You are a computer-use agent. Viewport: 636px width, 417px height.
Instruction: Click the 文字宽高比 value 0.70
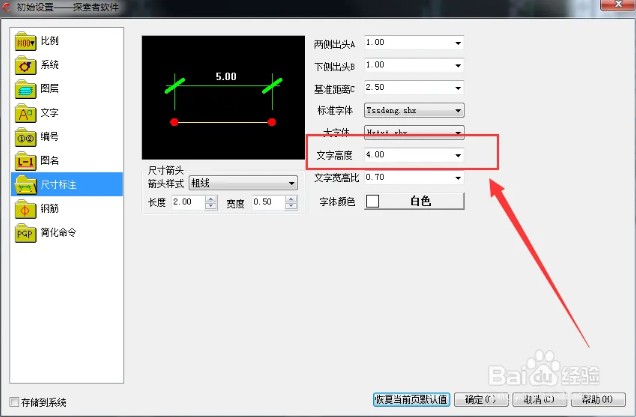pos(375,177)
